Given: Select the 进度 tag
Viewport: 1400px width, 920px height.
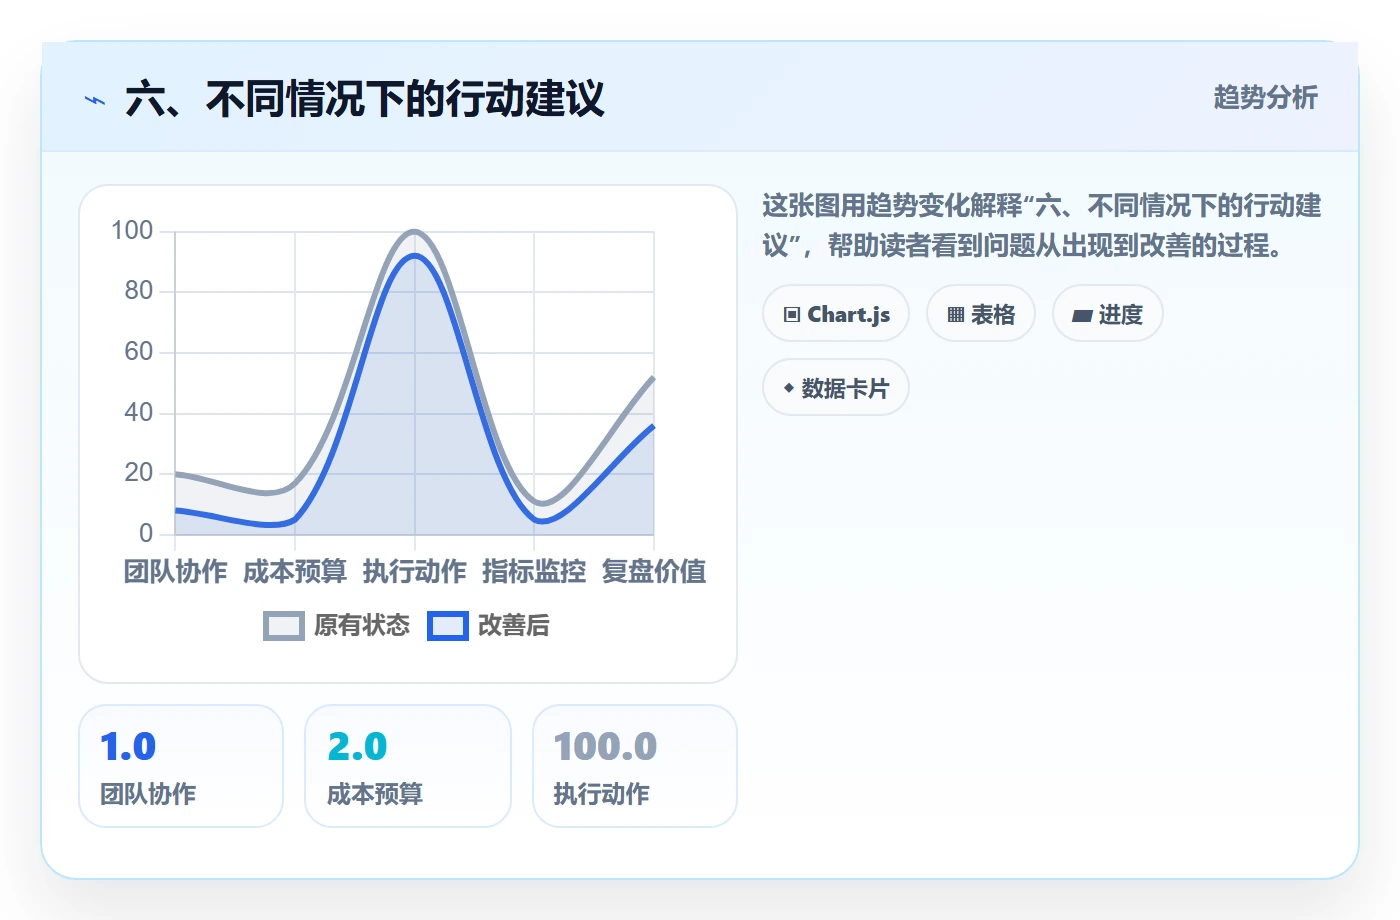Looking at the screenshot, I should tap(1108, 314).
